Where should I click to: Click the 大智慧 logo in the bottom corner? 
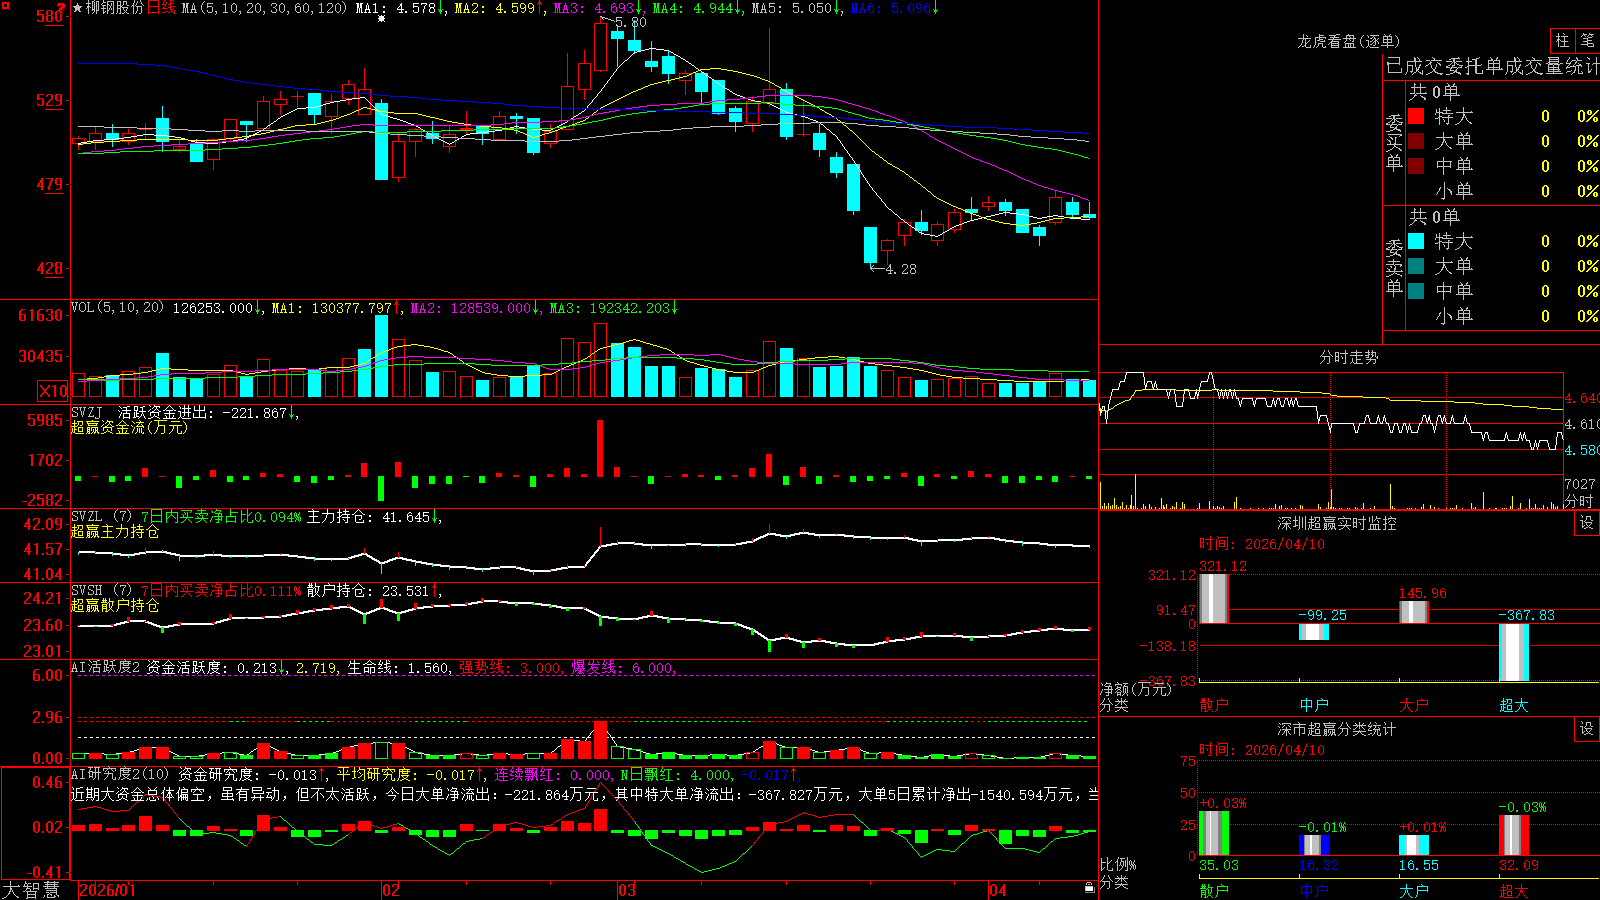point(31,889)
